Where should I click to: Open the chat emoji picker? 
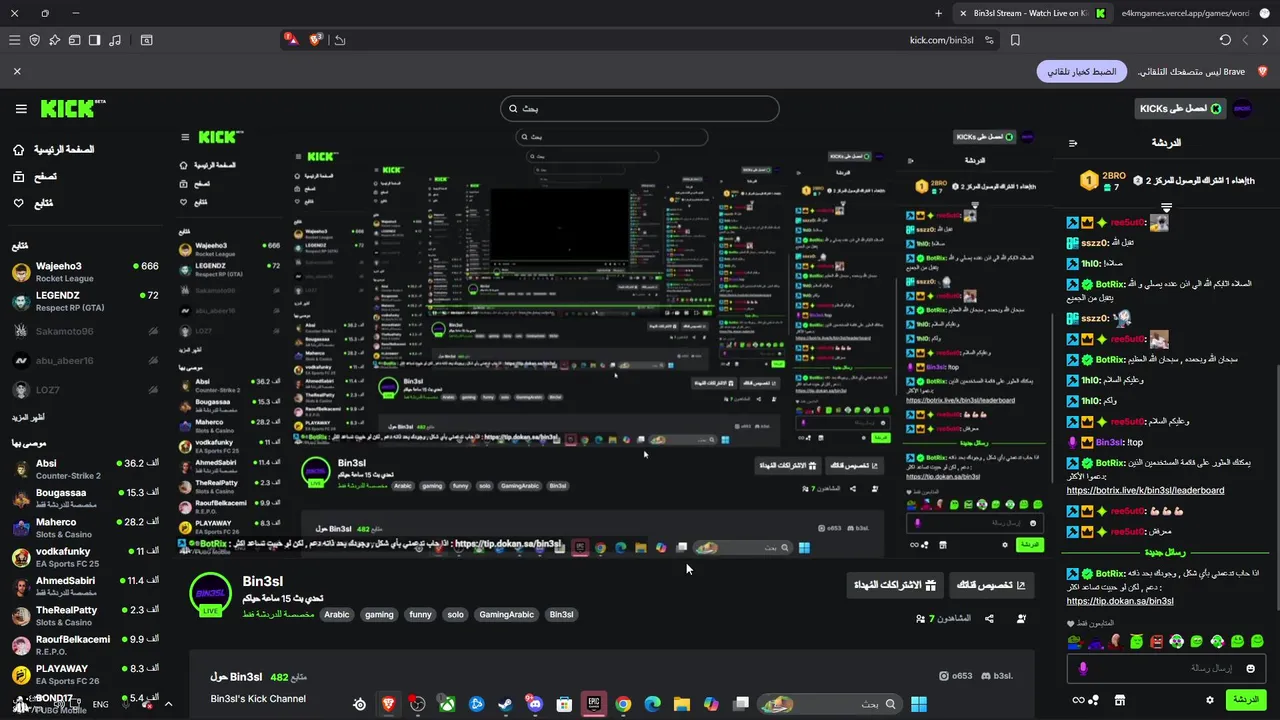pyautogui.click(x=1251, y=668)
